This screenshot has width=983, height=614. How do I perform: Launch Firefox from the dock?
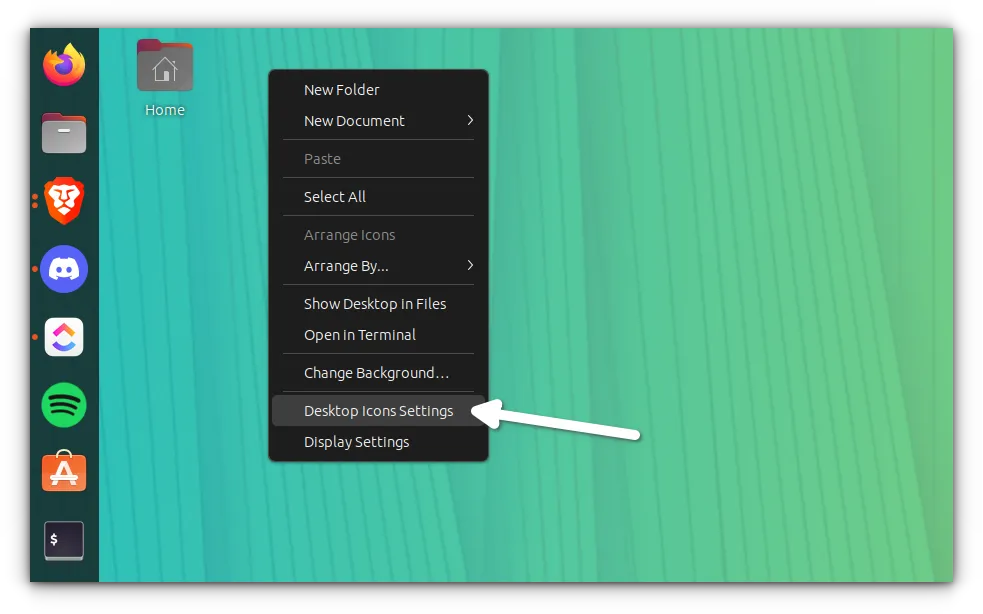[63, 64]
